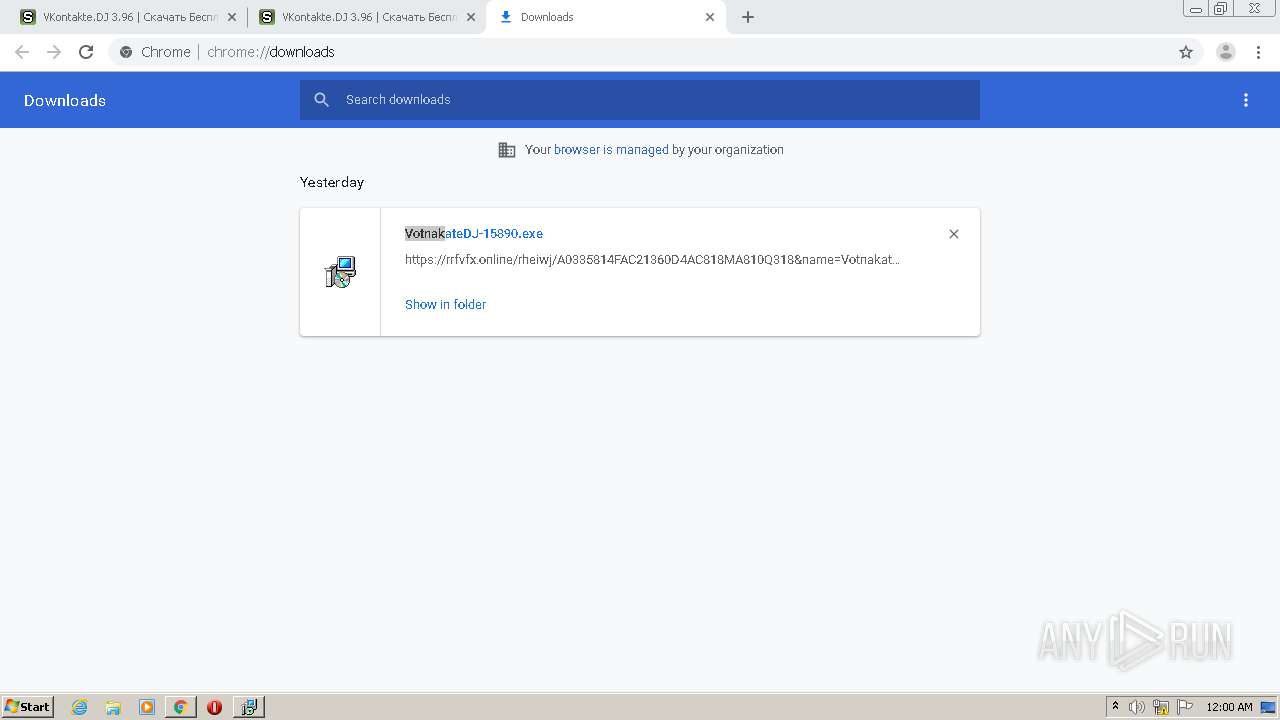The width and height of the screenshot is (1280, 720).
Task: Click the 12:00 AM clock
Action: point(1229,707)
